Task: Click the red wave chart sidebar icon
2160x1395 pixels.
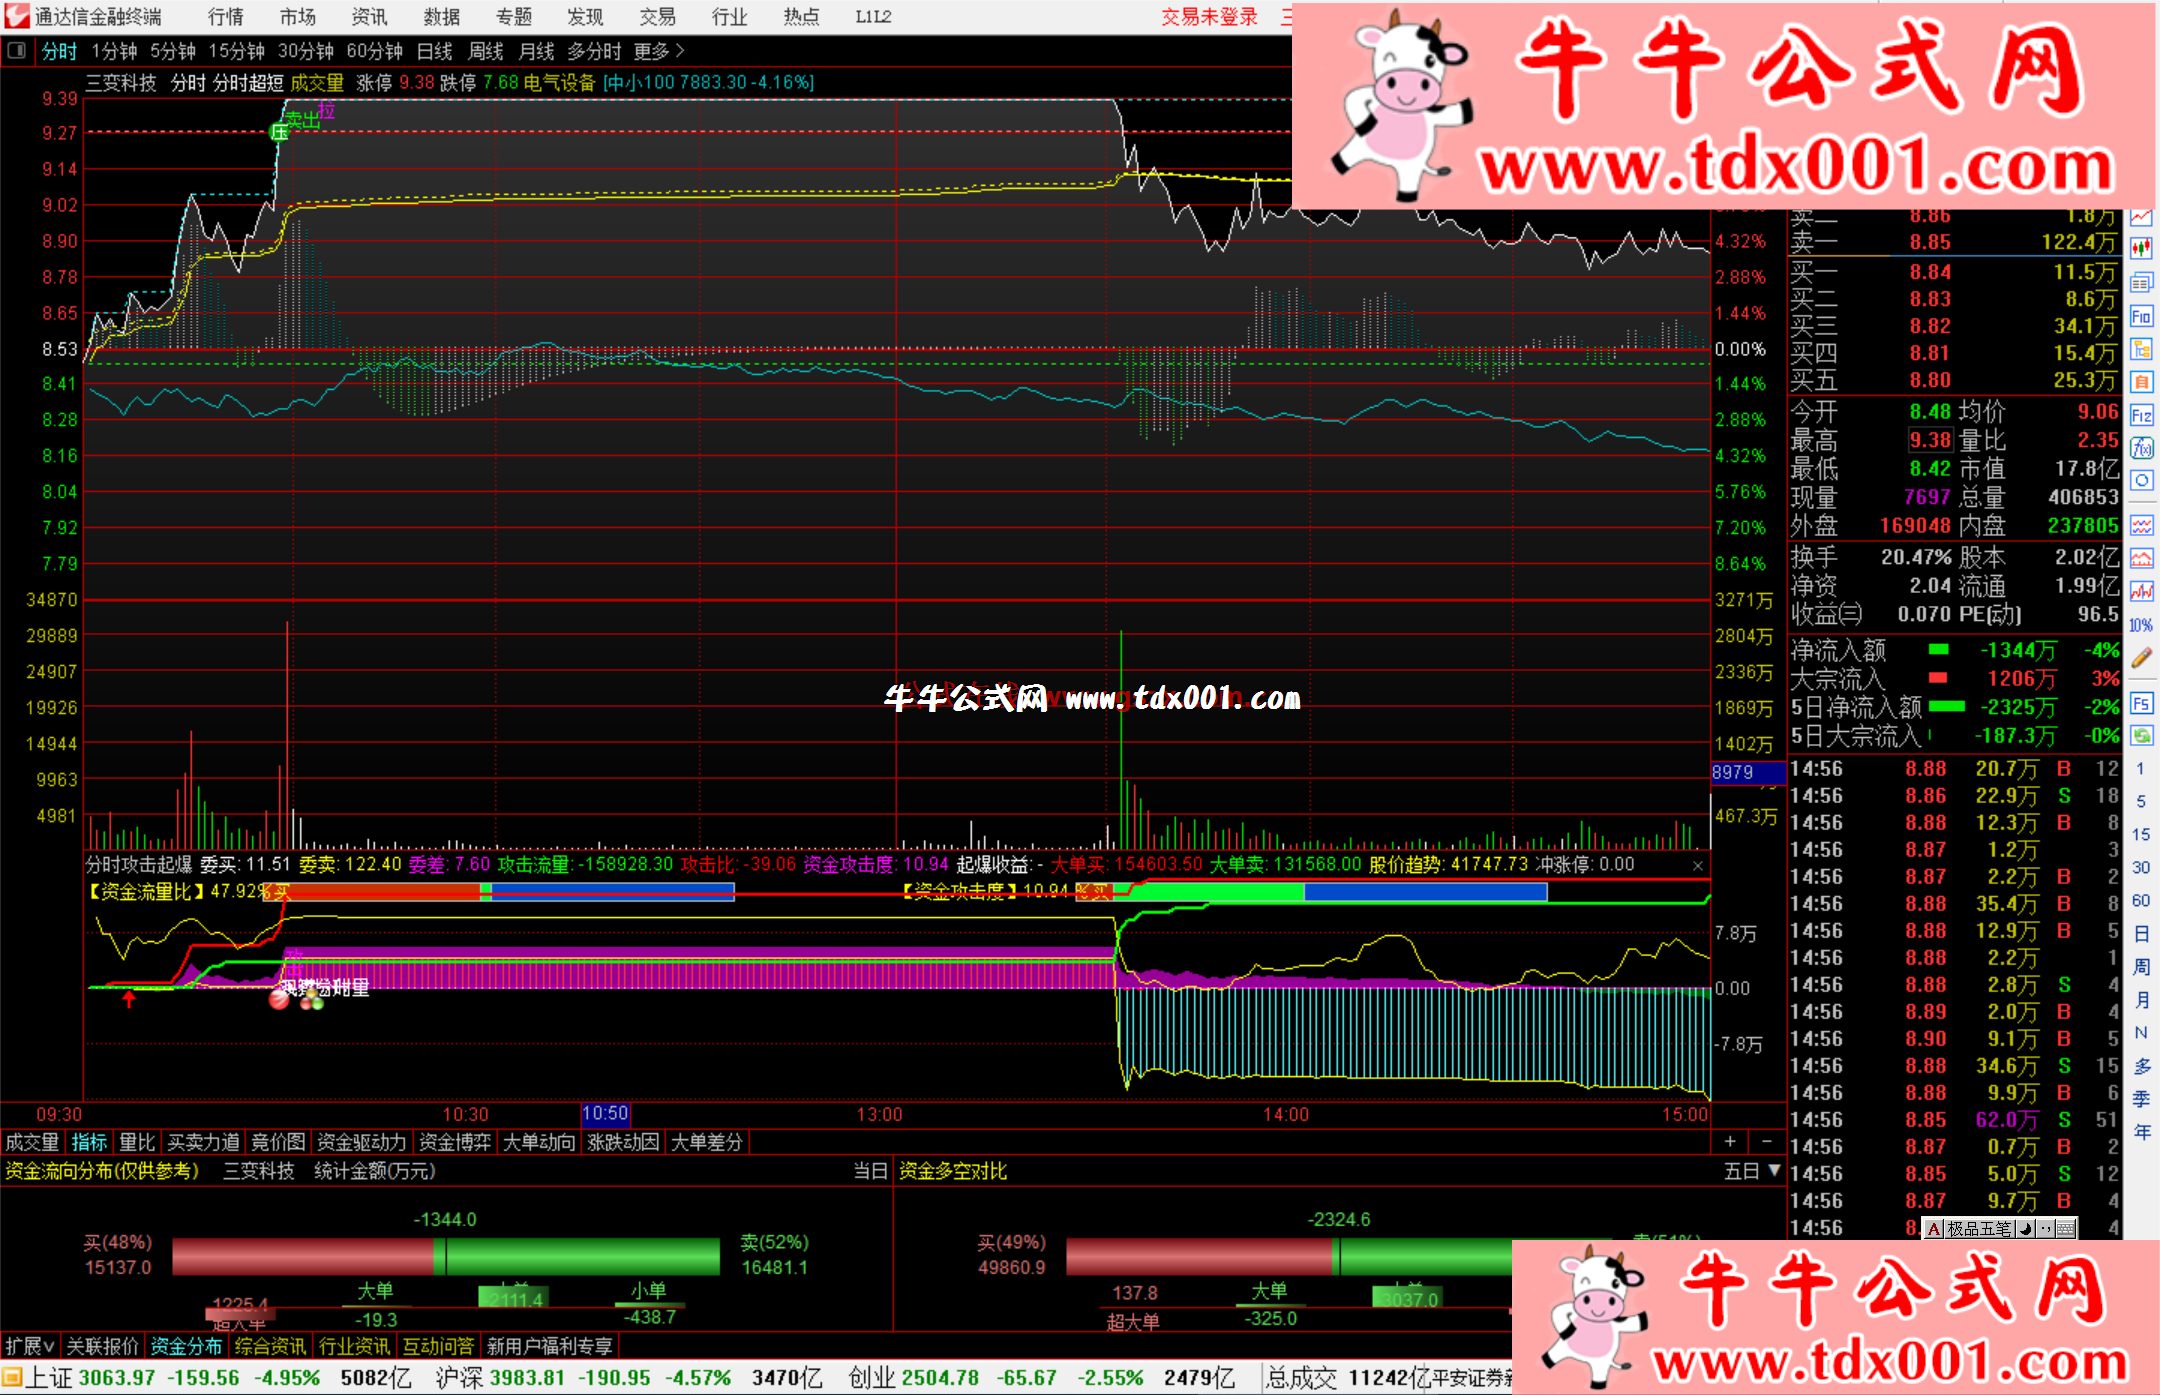Action: (2141, 591)
